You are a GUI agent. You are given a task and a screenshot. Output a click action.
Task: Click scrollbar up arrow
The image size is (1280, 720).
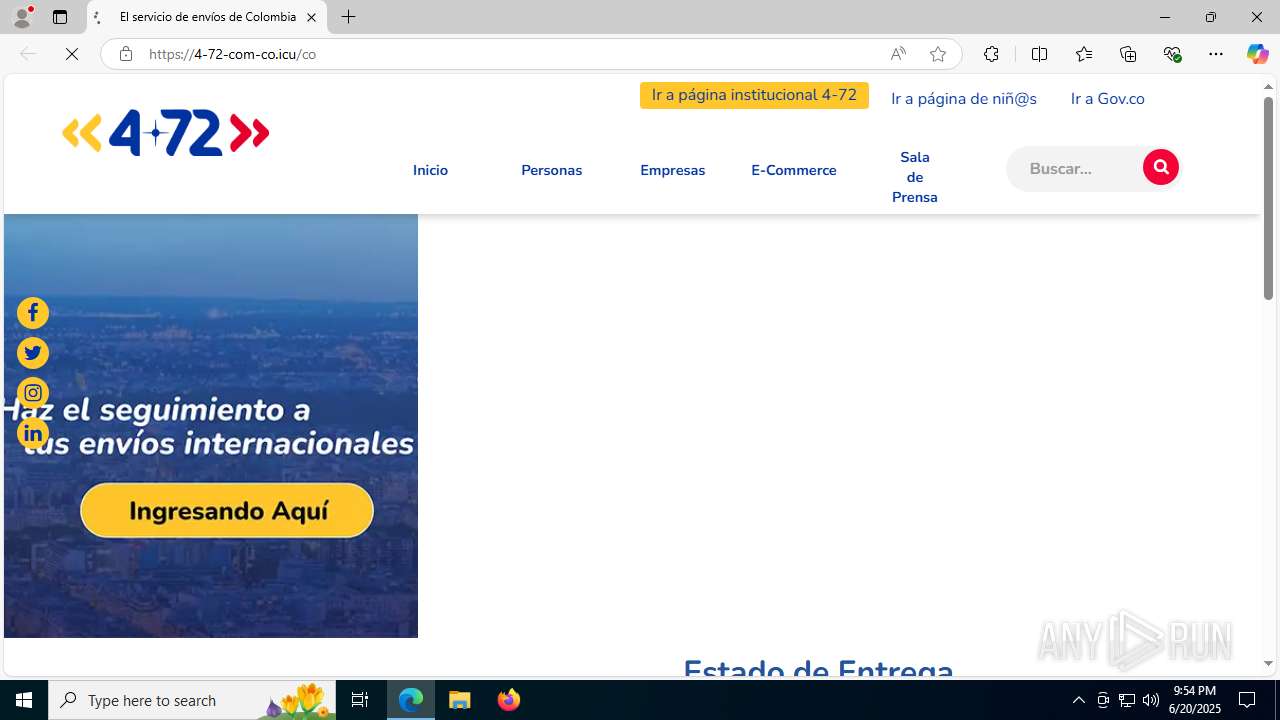(1268, 87)
